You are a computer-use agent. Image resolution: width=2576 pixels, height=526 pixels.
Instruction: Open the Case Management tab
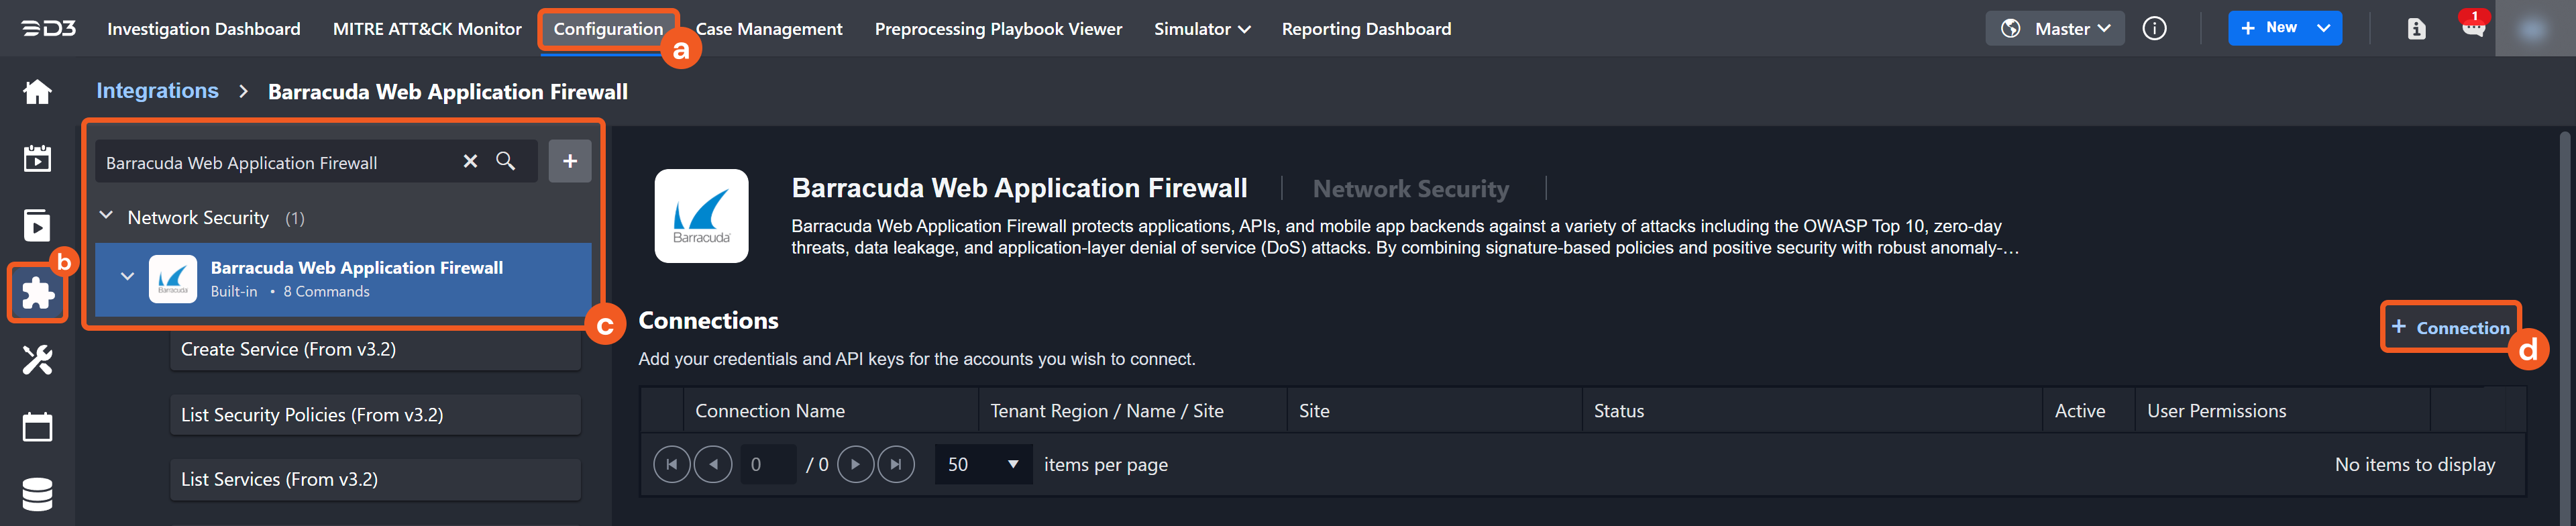click(768, 29)
